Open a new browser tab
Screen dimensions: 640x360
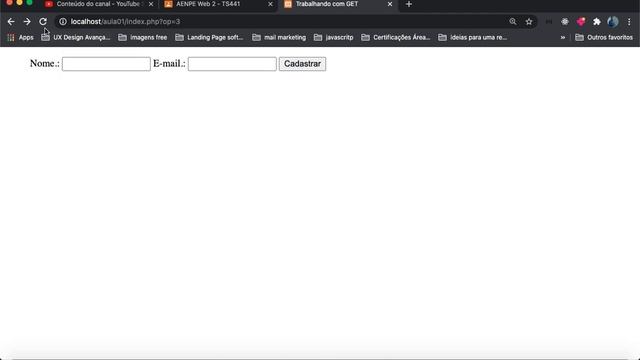pyautogui.click(x=409, y=4)
